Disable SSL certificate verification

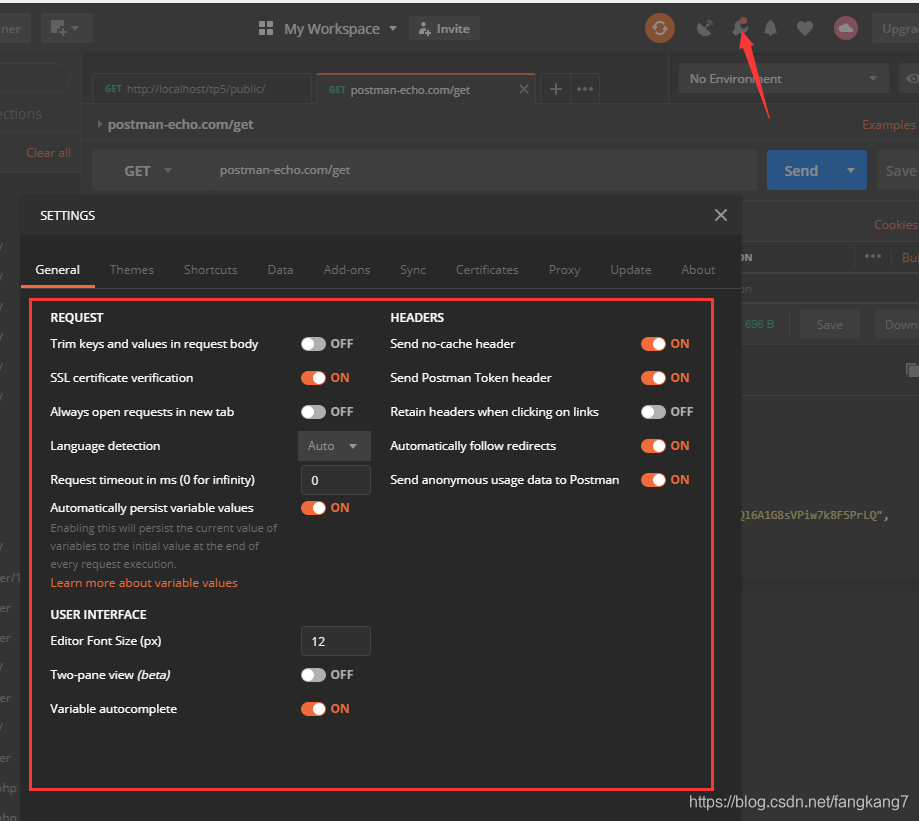tap(313, 378)
